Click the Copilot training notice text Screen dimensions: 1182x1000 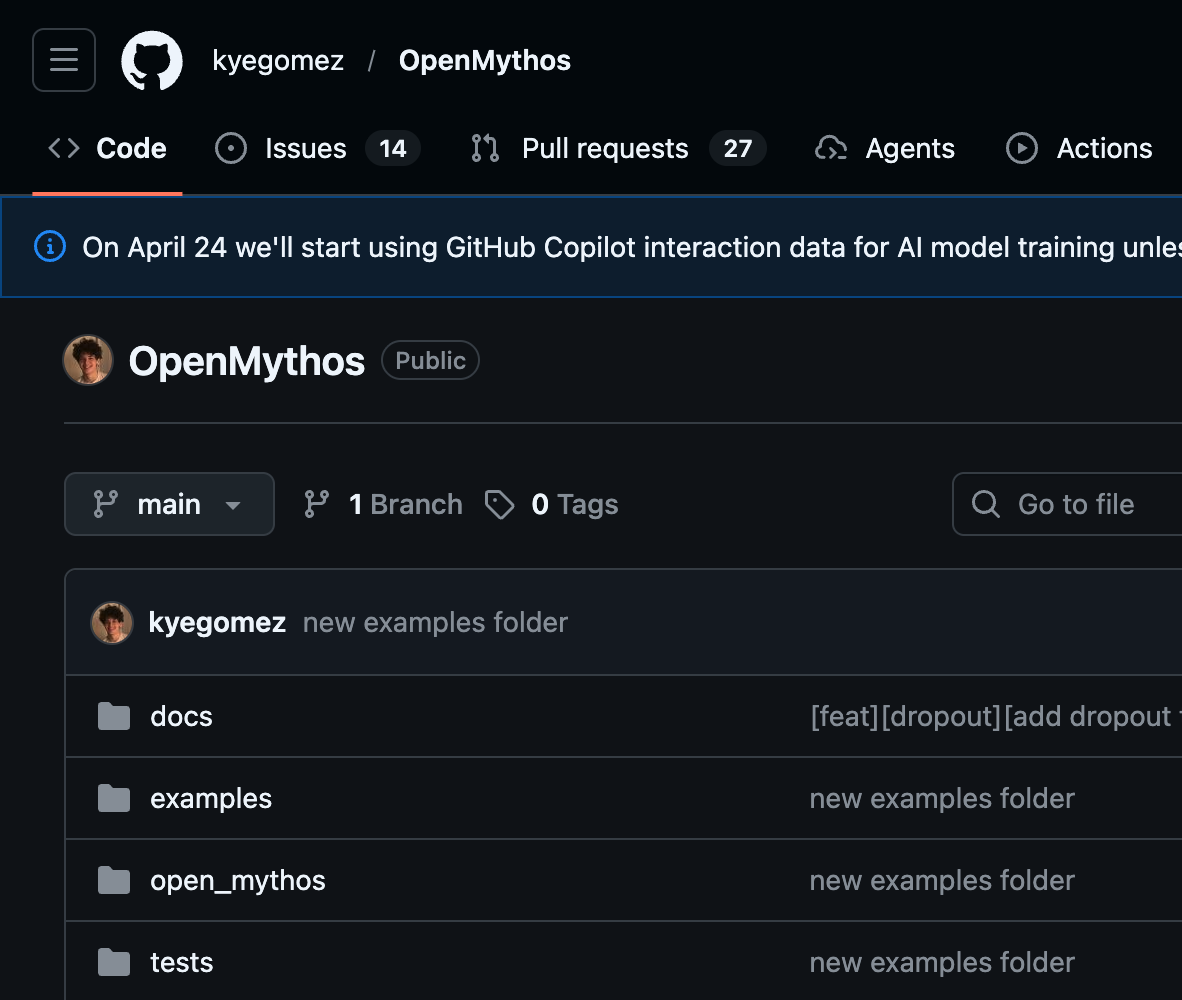tap(632, 247)
